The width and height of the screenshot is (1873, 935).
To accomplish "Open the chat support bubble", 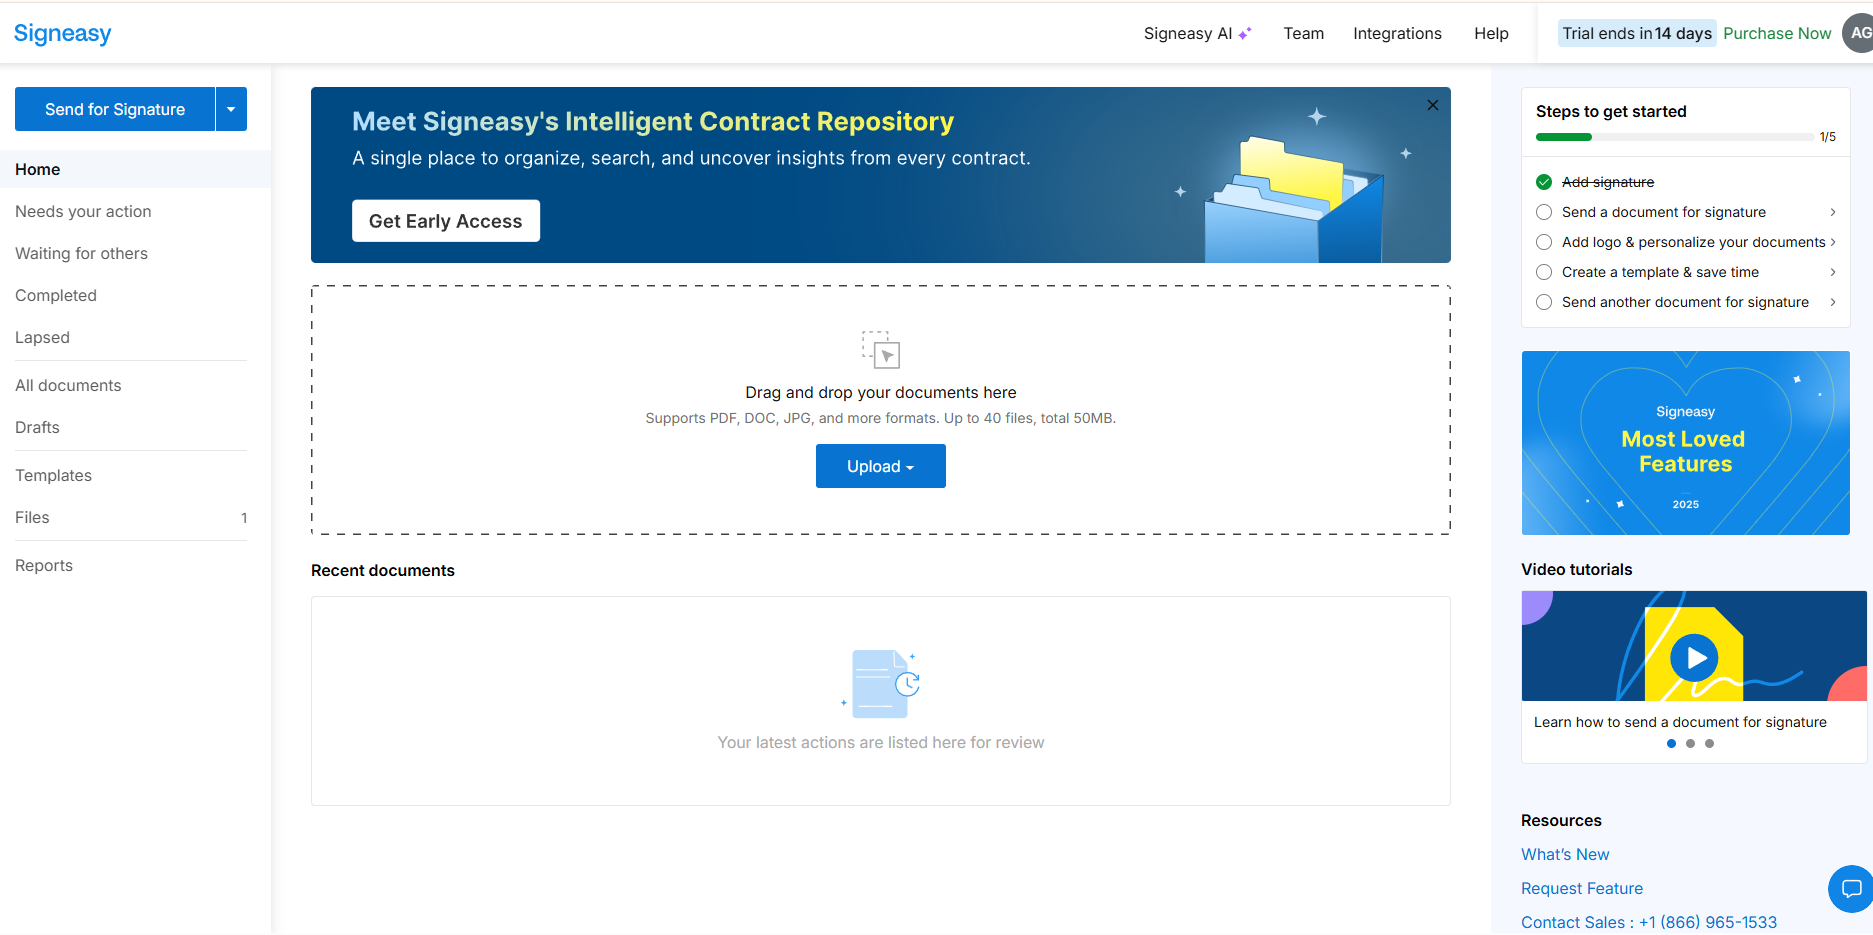I will [1851, 888].
